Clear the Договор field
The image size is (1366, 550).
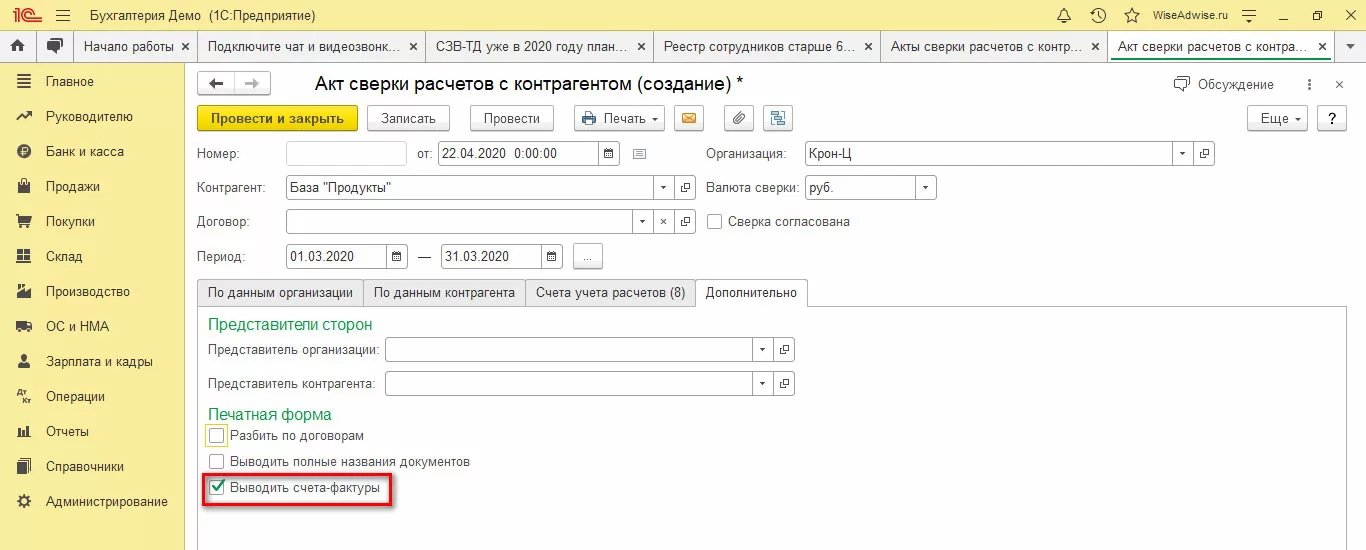pyautogui.click(x=664, y=221)
